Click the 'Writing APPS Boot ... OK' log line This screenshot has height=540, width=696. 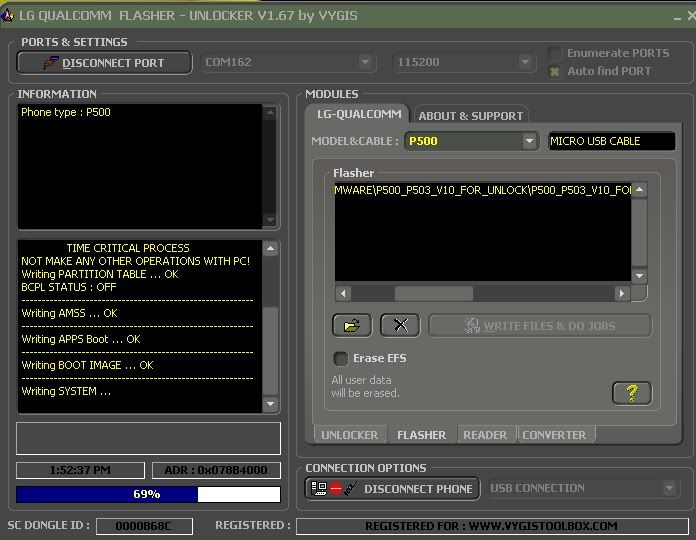81,339
